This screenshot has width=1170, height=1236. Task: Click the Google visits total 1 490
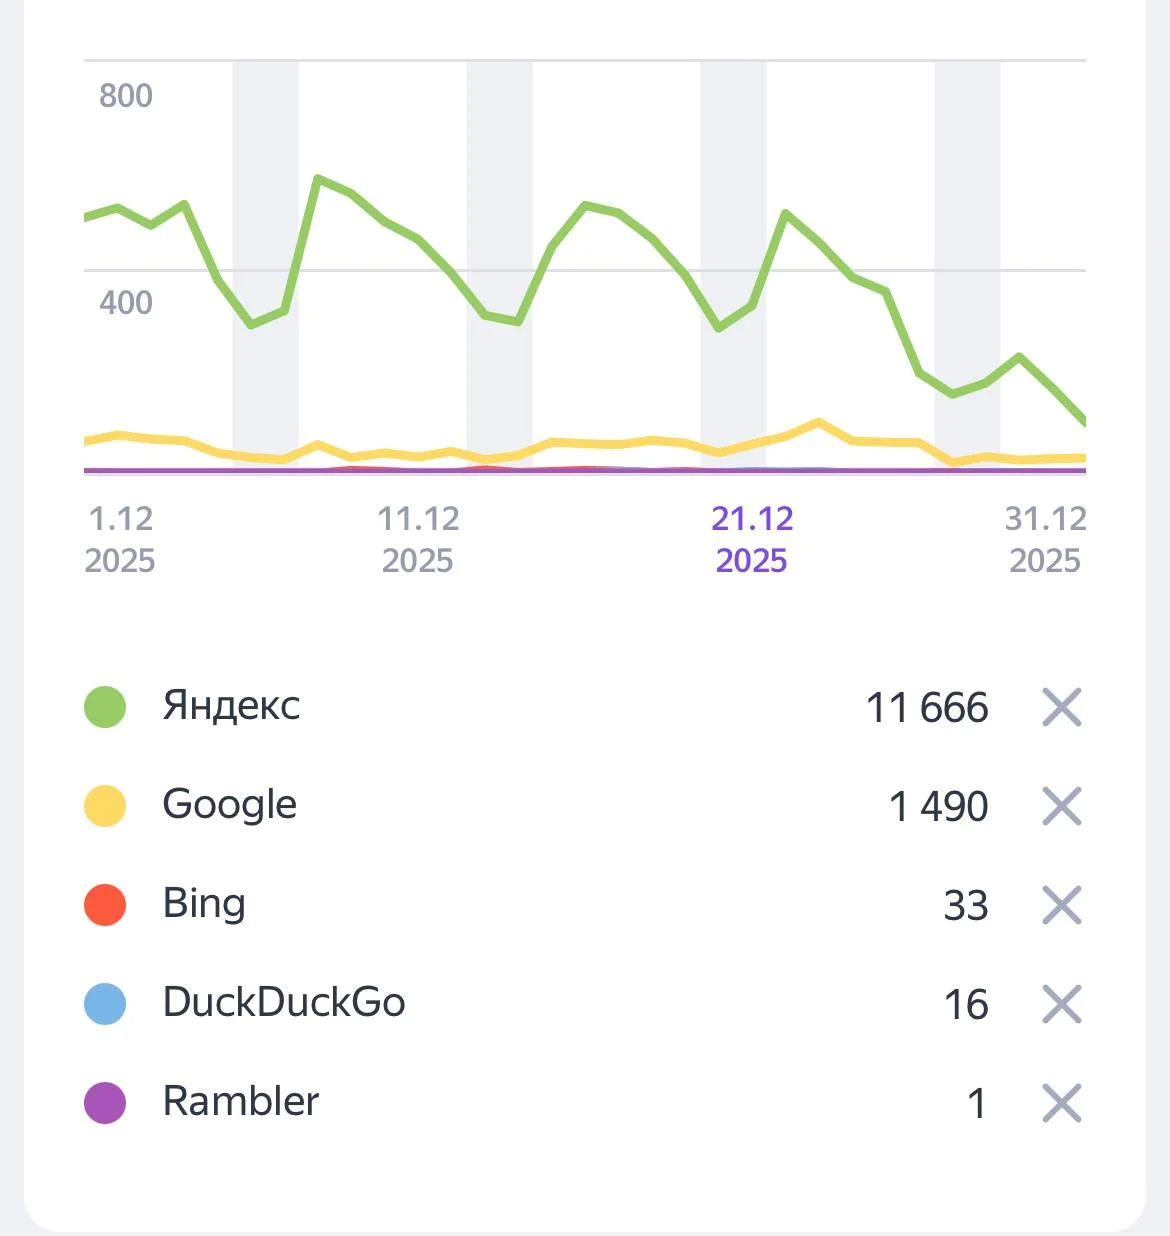pyautogui.click(x=938, y=807)
